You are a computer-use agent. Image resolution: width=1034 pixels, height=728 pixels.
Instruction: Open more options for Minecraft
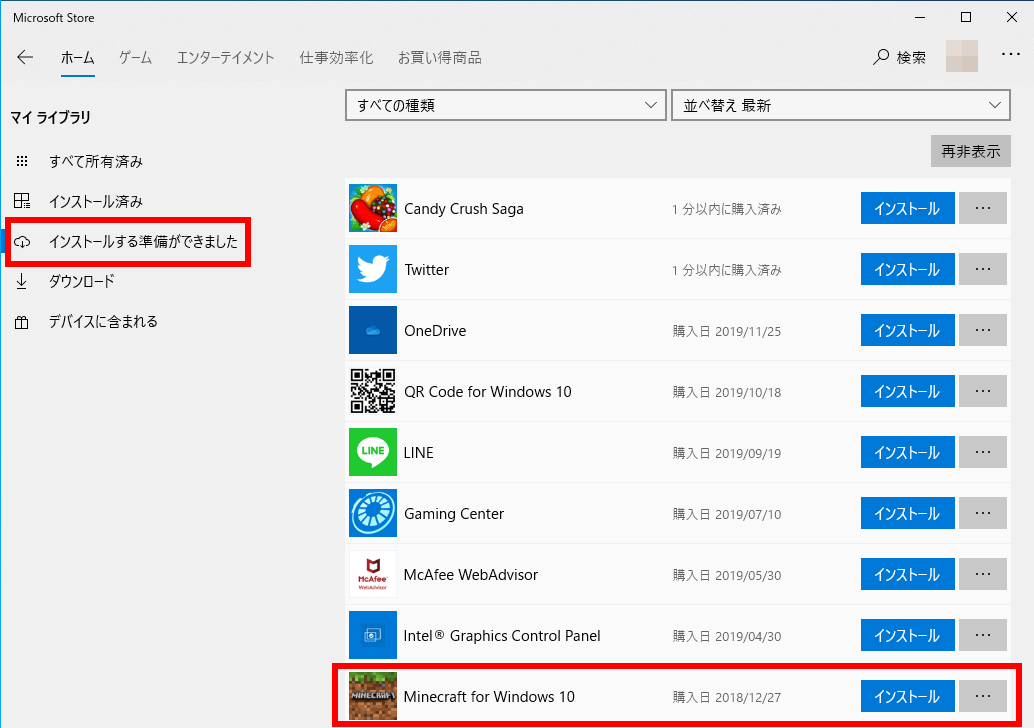[983, 696]
